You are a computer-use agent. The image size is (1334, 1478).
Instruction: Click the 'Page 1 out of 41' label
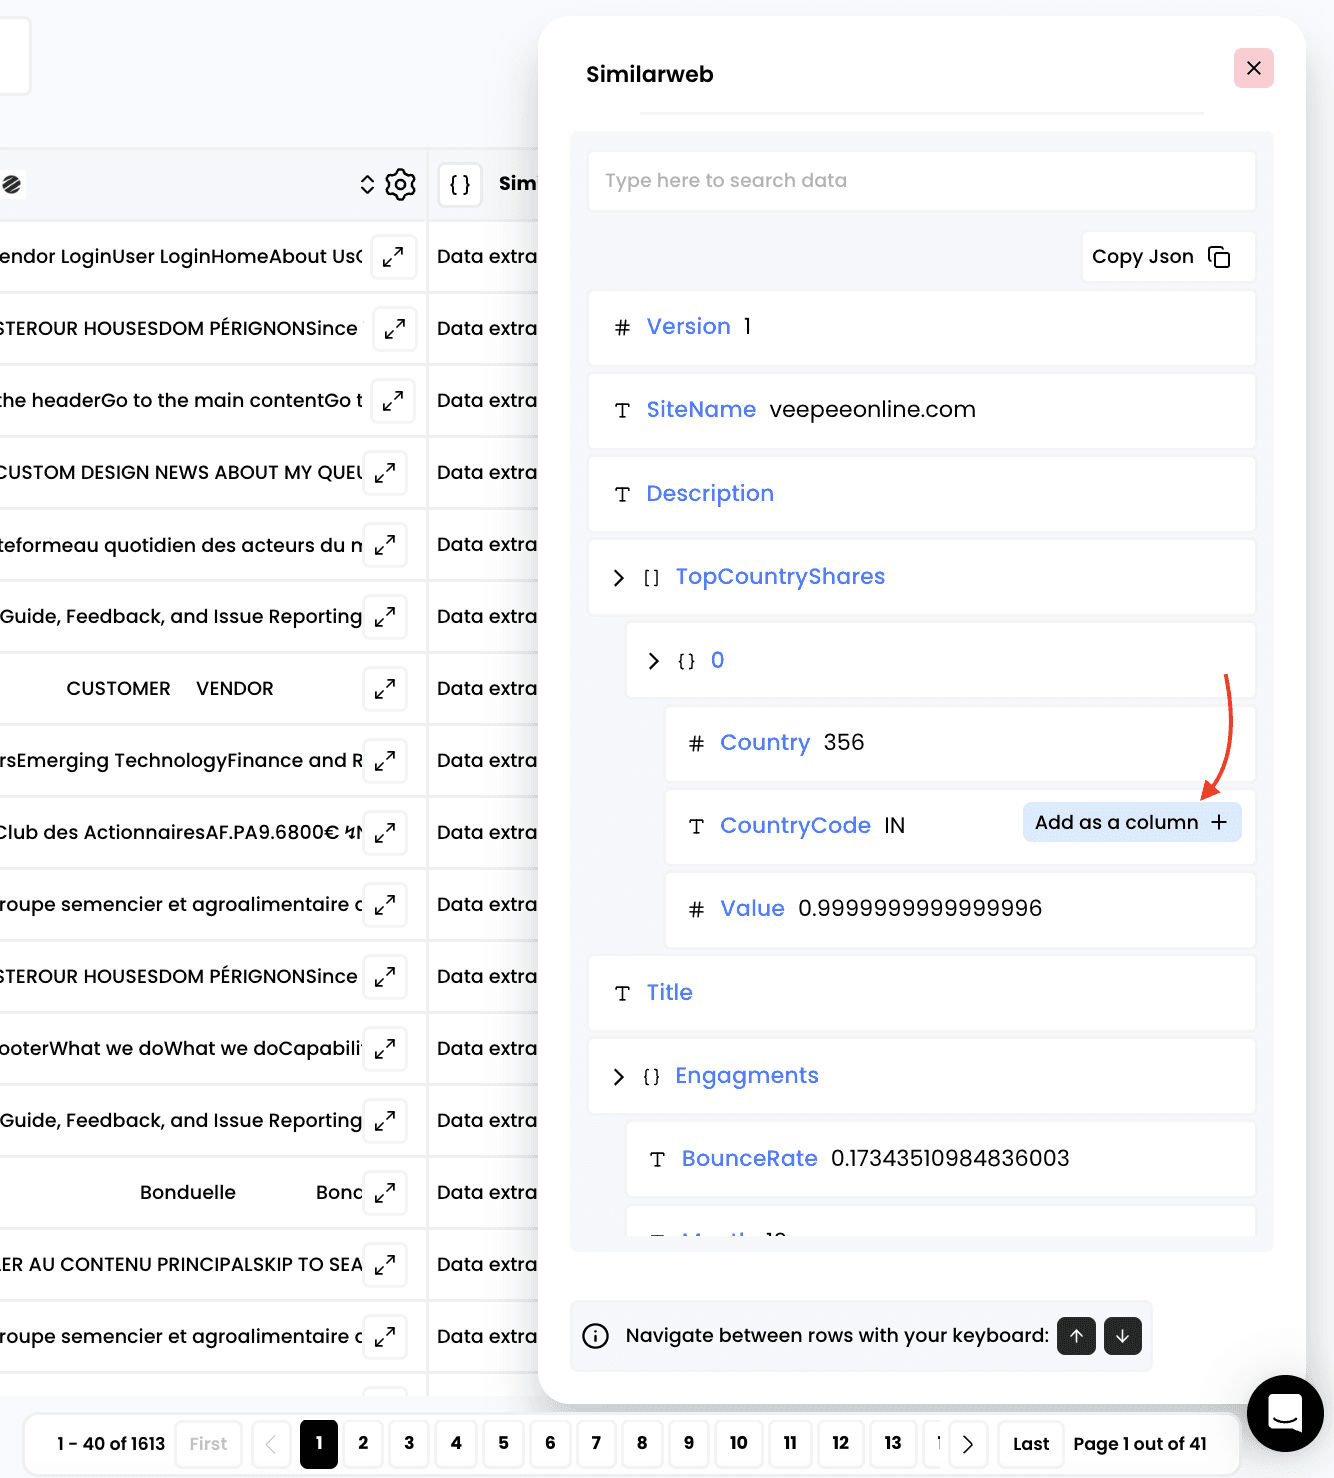pos(1140,1444)
